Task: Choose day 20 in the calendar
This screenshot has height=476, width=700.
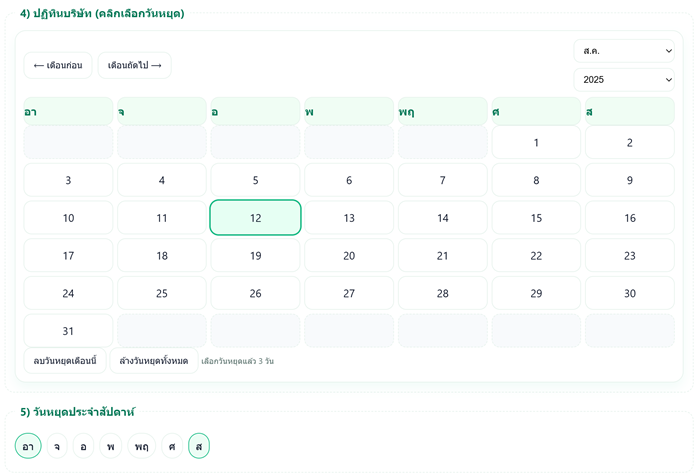Action: click(x=349, y=256)
